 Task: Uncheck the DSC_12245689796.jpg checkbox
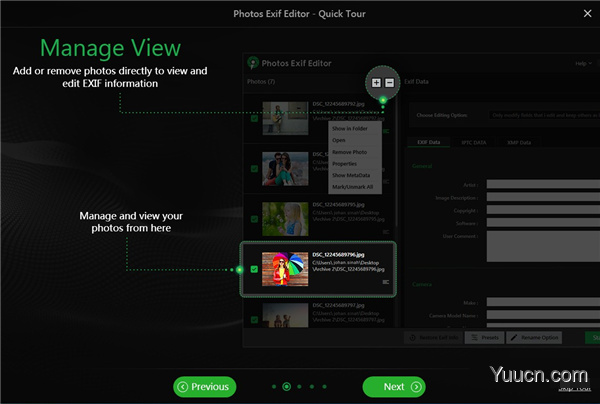[x=254, y=269]
